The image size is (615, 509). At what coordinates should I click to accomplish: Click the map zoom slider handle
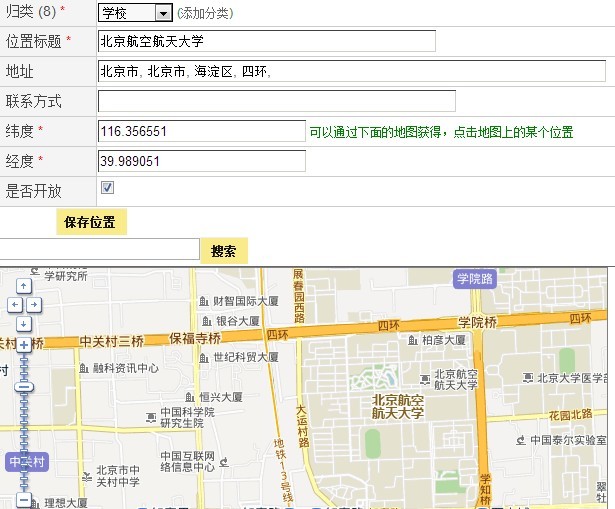click(x=24, y=387)
